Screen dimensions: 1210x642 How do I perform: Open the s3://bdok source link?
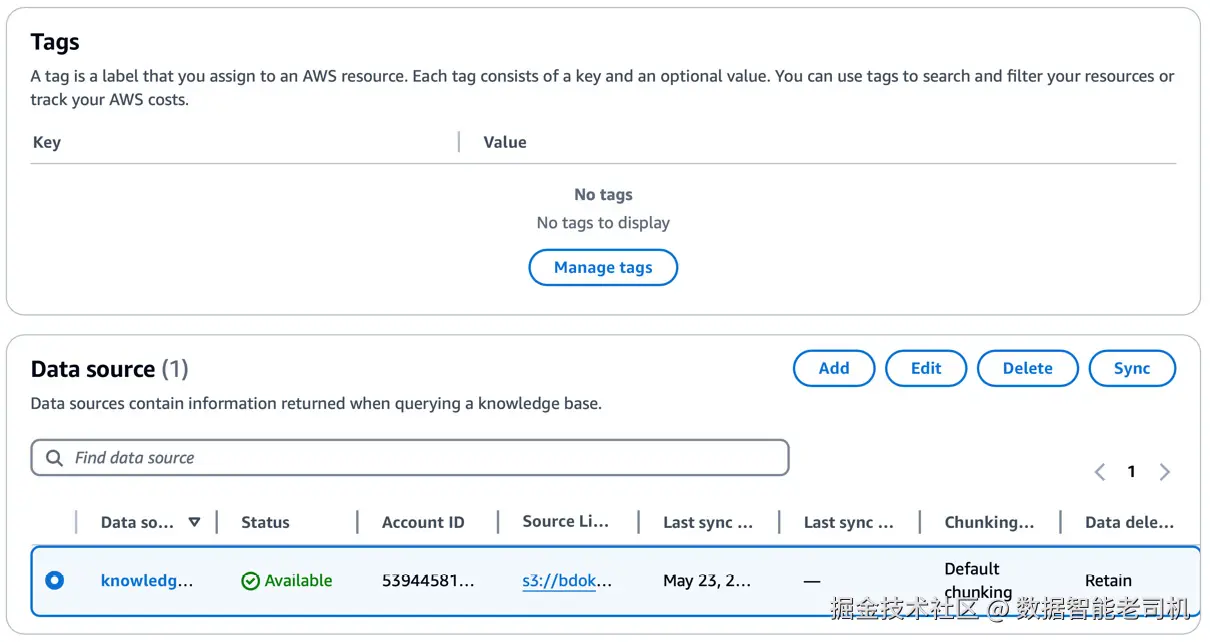point(567,581)
